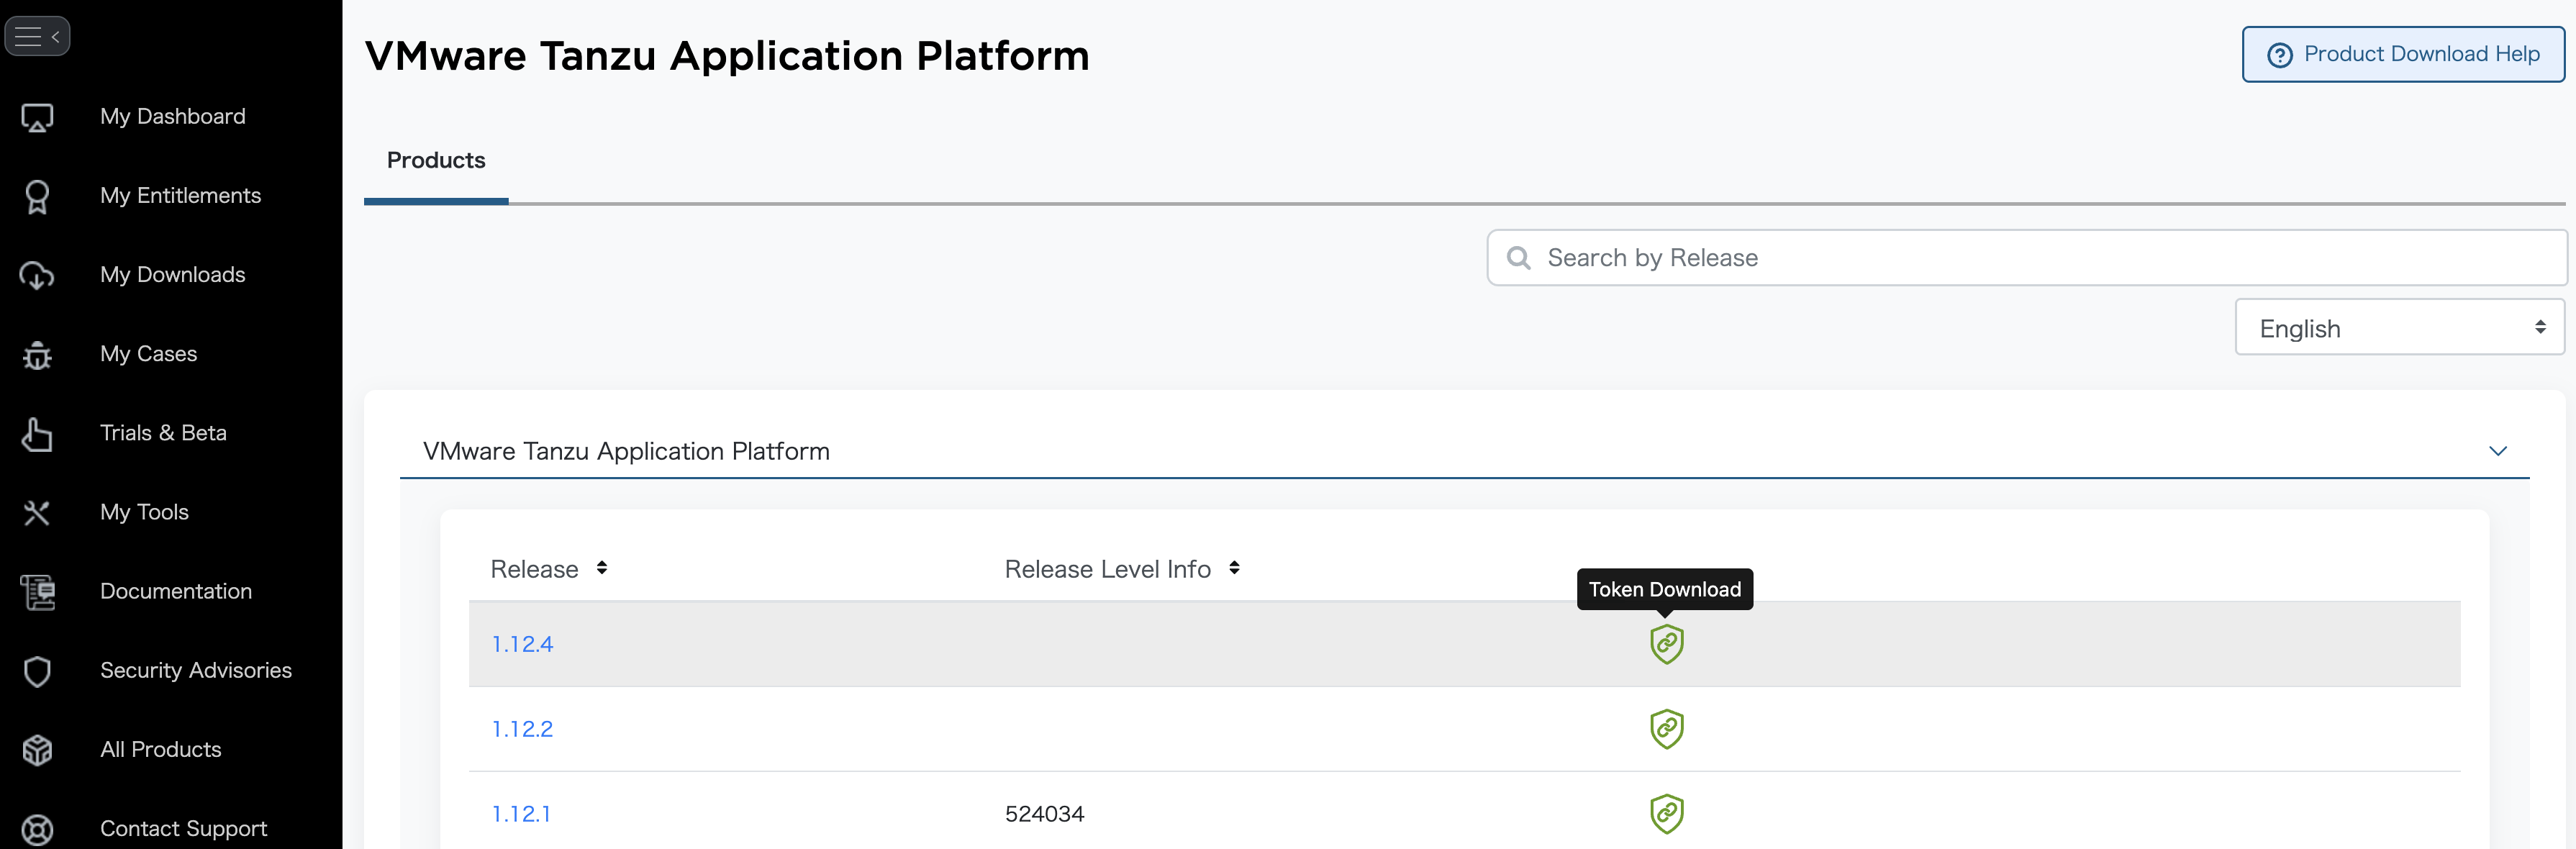Click the My Cases bug icon

[37, 354]
